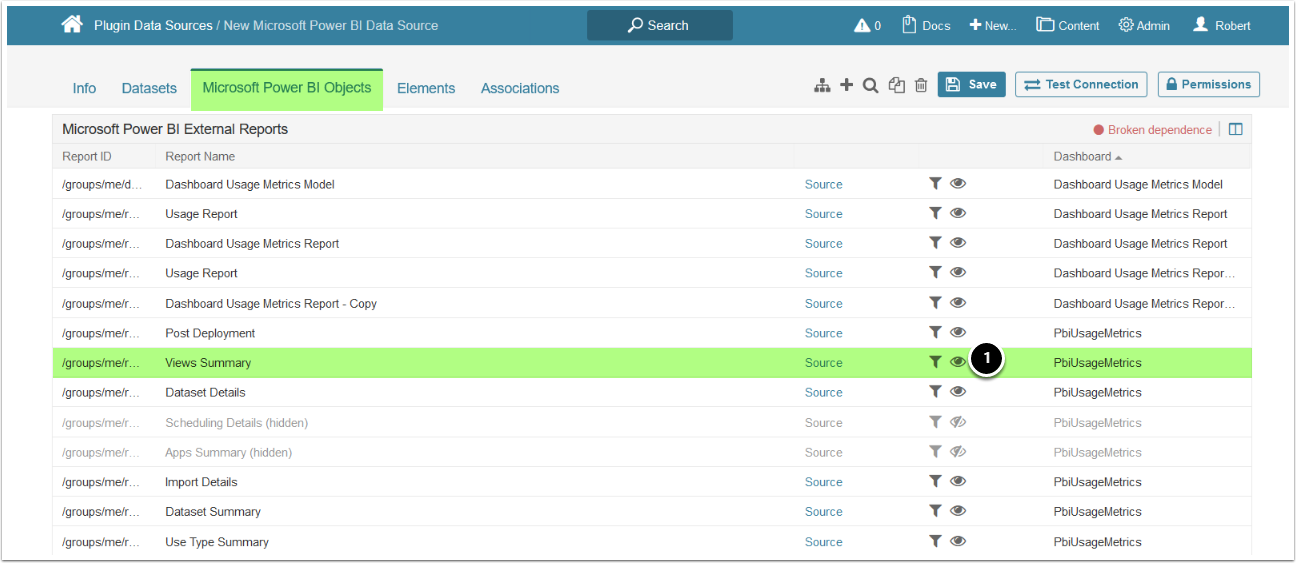Show the hidden Scheduling Details report
Image resolution: width=1296 pixels, height=563 pixels.
(x=958, y=422)
